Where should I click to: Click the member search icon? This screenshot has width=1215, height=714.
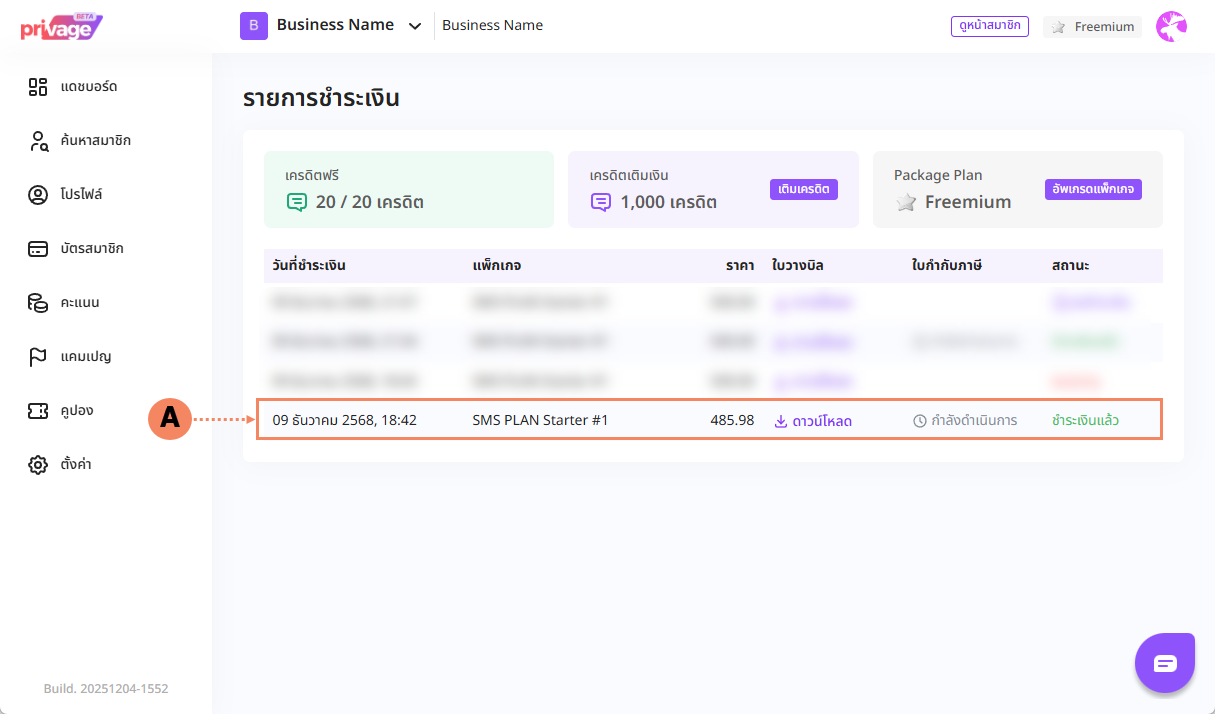[x=38, y=141]
